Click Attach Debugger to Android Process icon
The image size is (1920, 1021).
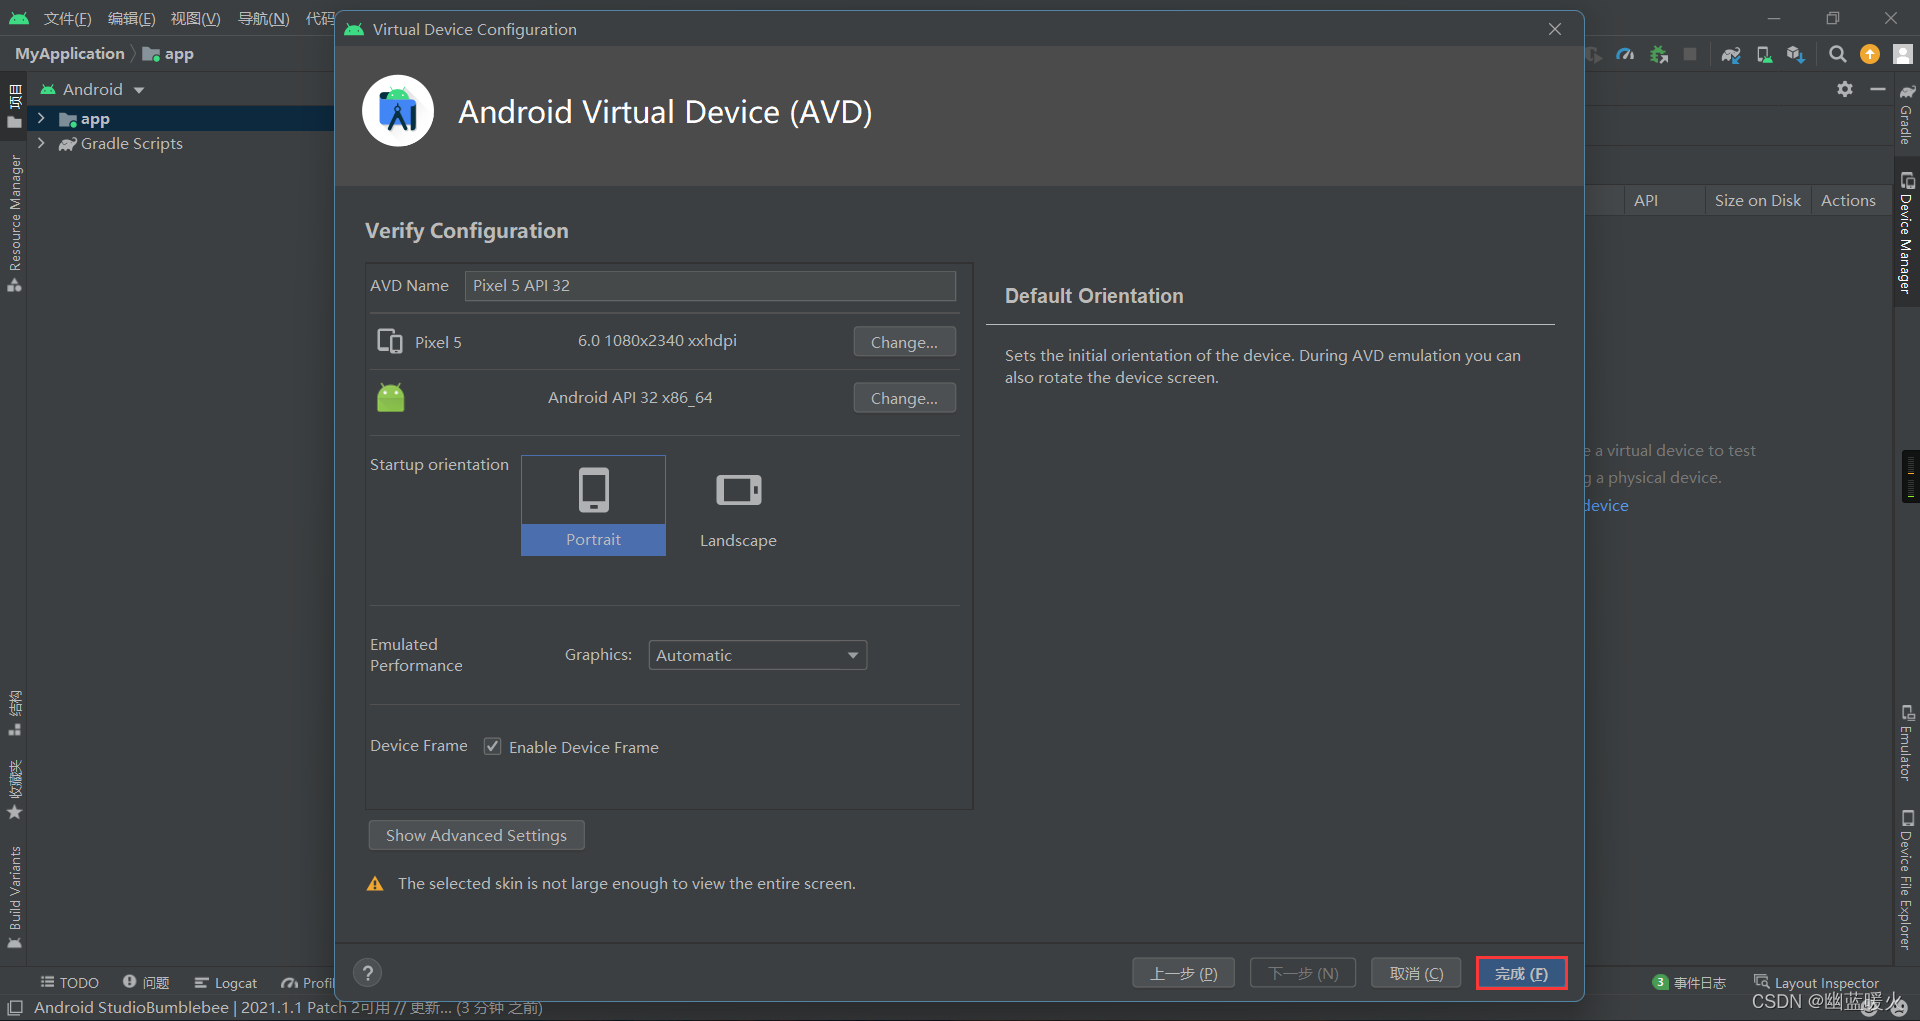point(1659,54)
